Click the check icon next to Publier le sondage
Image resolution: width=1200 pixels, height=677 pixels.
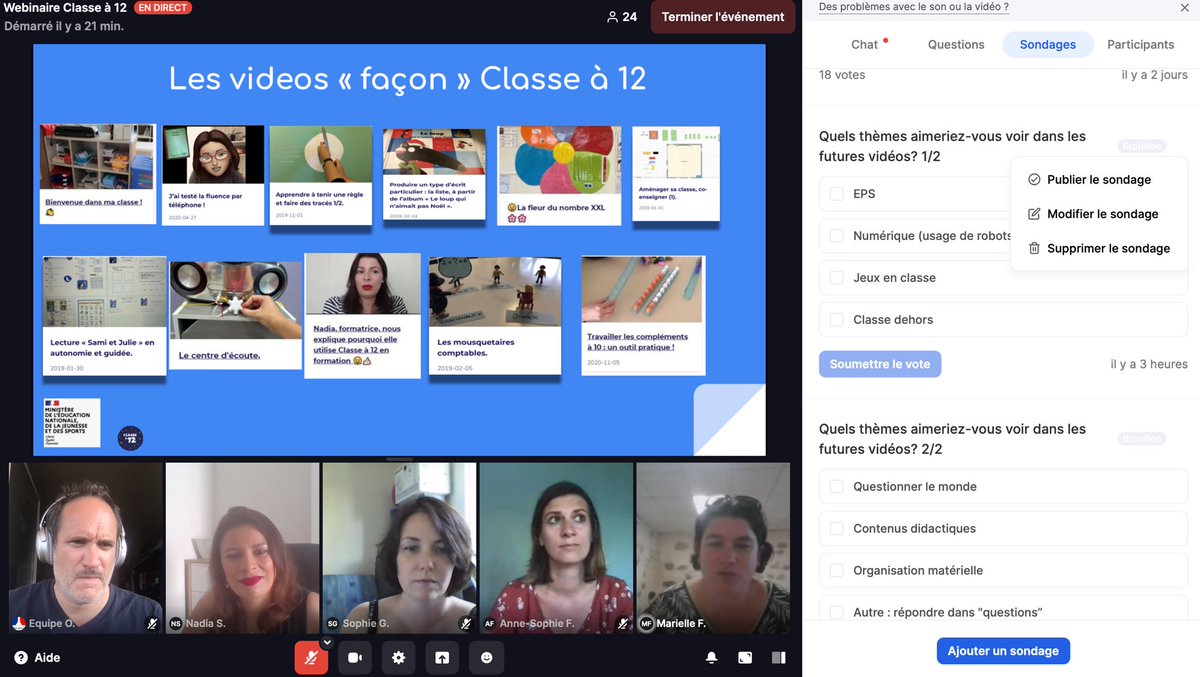coord(1034,180)
